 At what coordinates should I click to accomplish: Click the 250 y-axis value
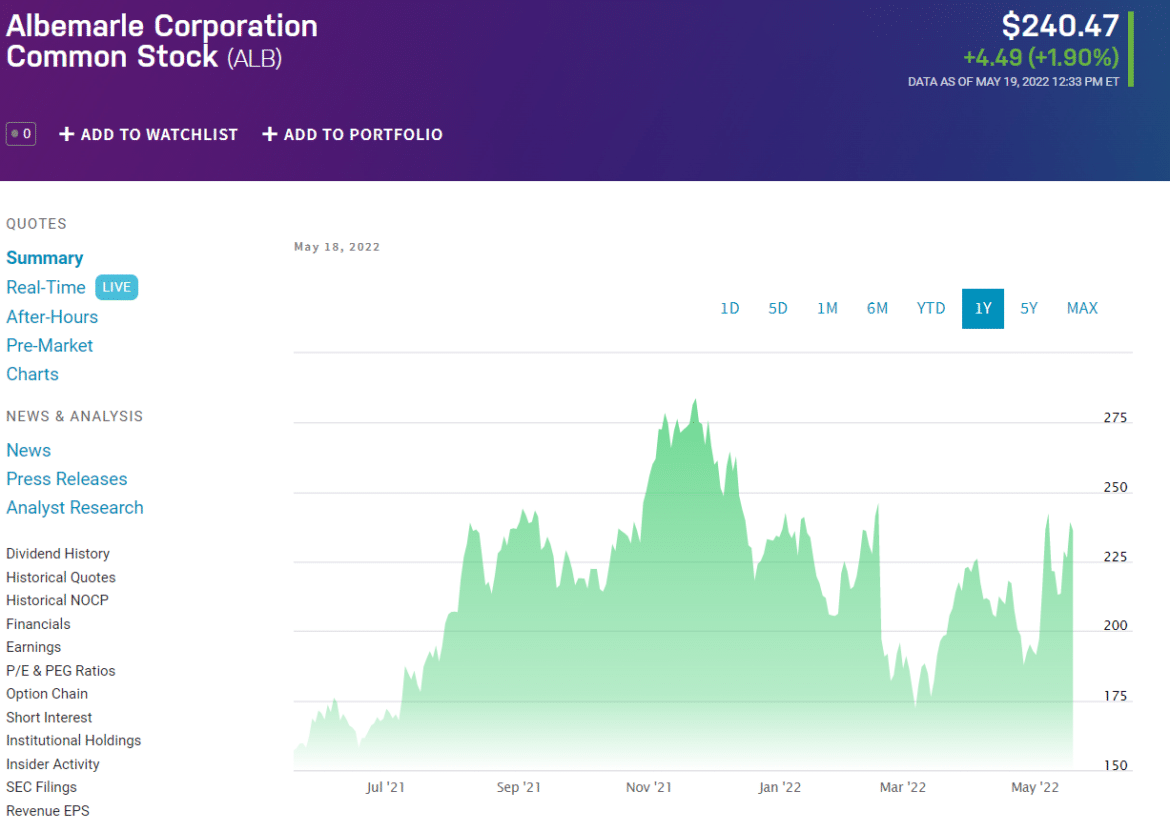(x=1116, y=487)
